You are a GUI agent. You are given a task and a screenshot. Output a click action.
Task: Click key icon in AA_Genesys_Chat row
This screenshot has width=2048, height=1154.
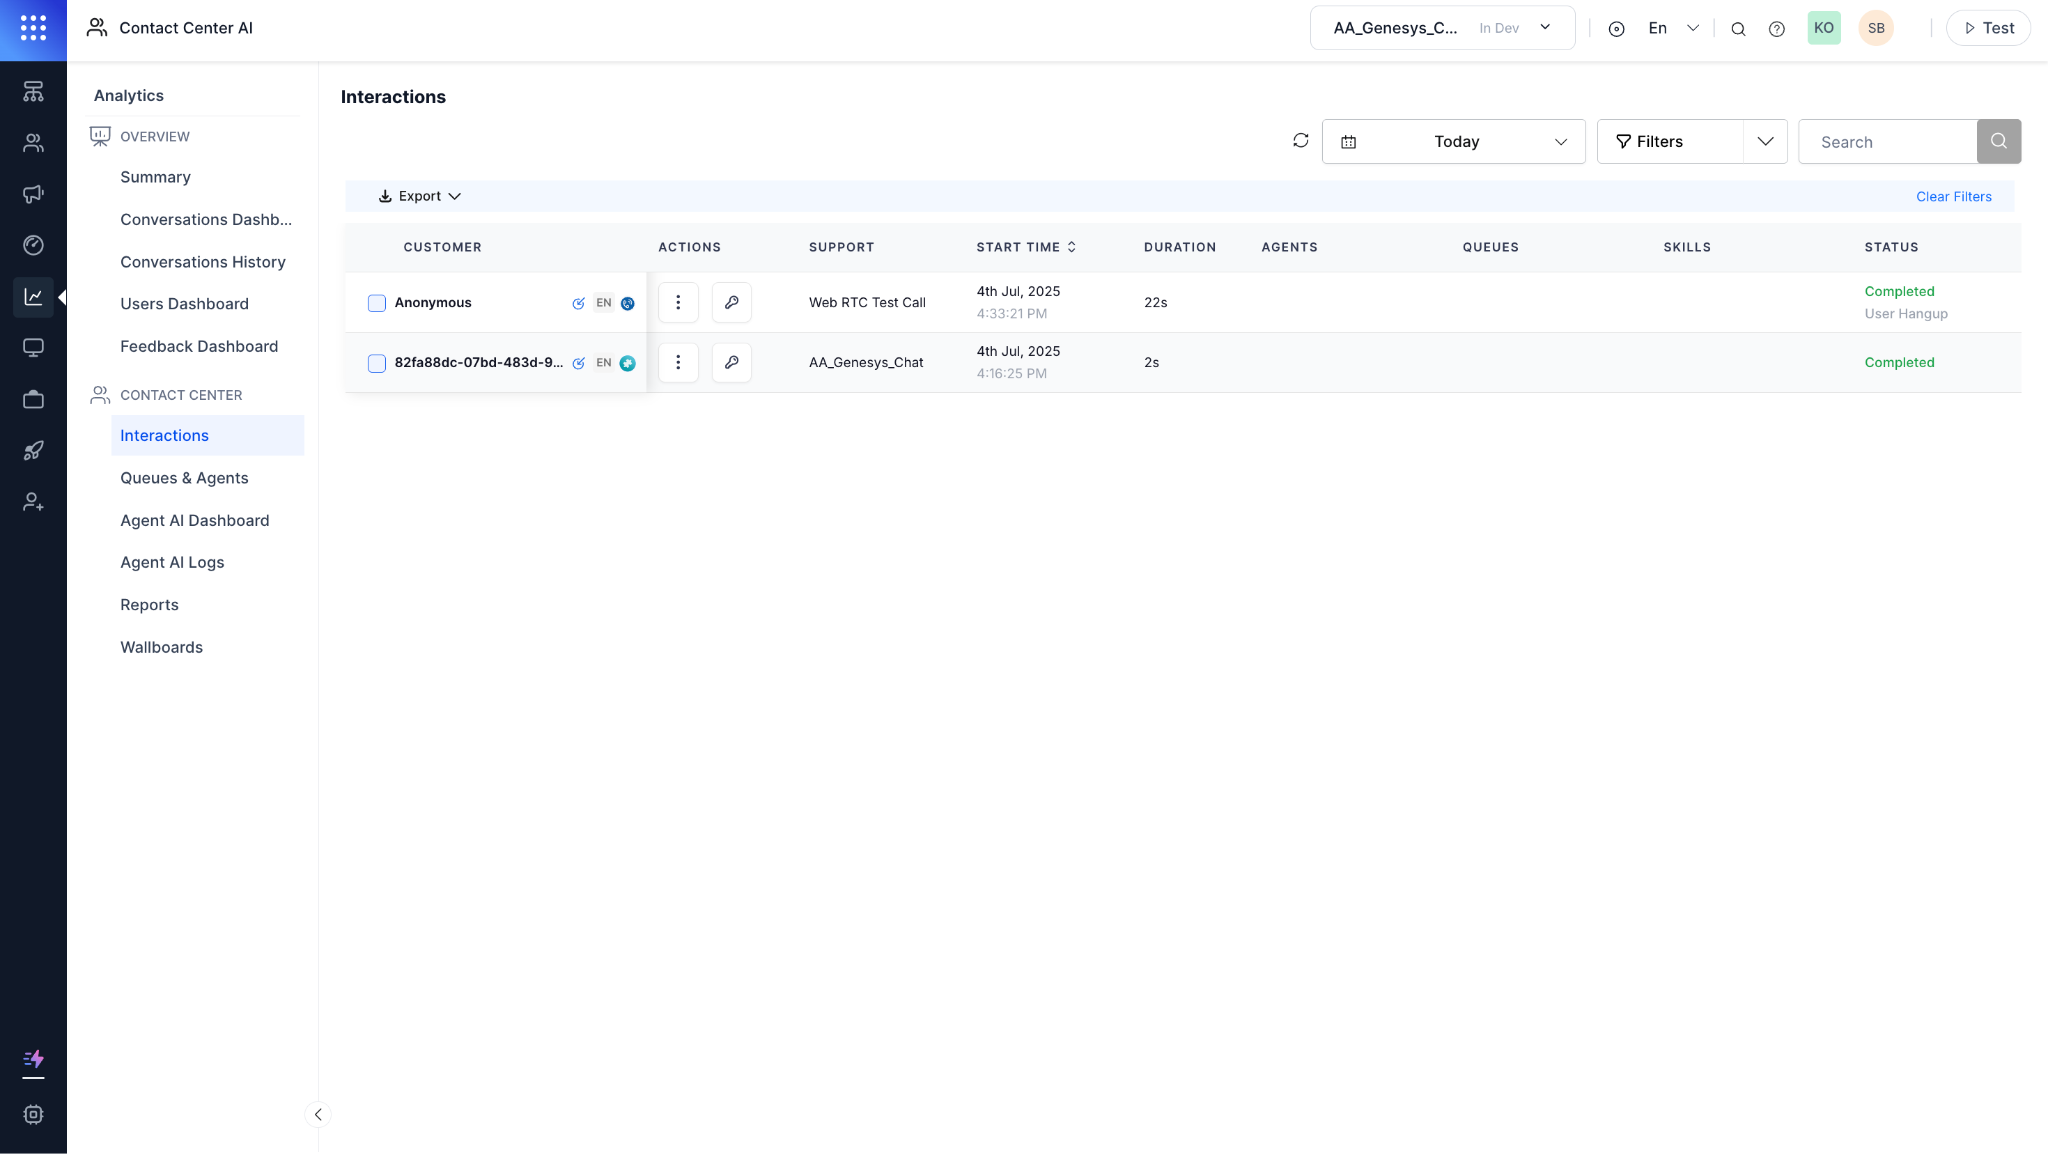tap(731, 362)
